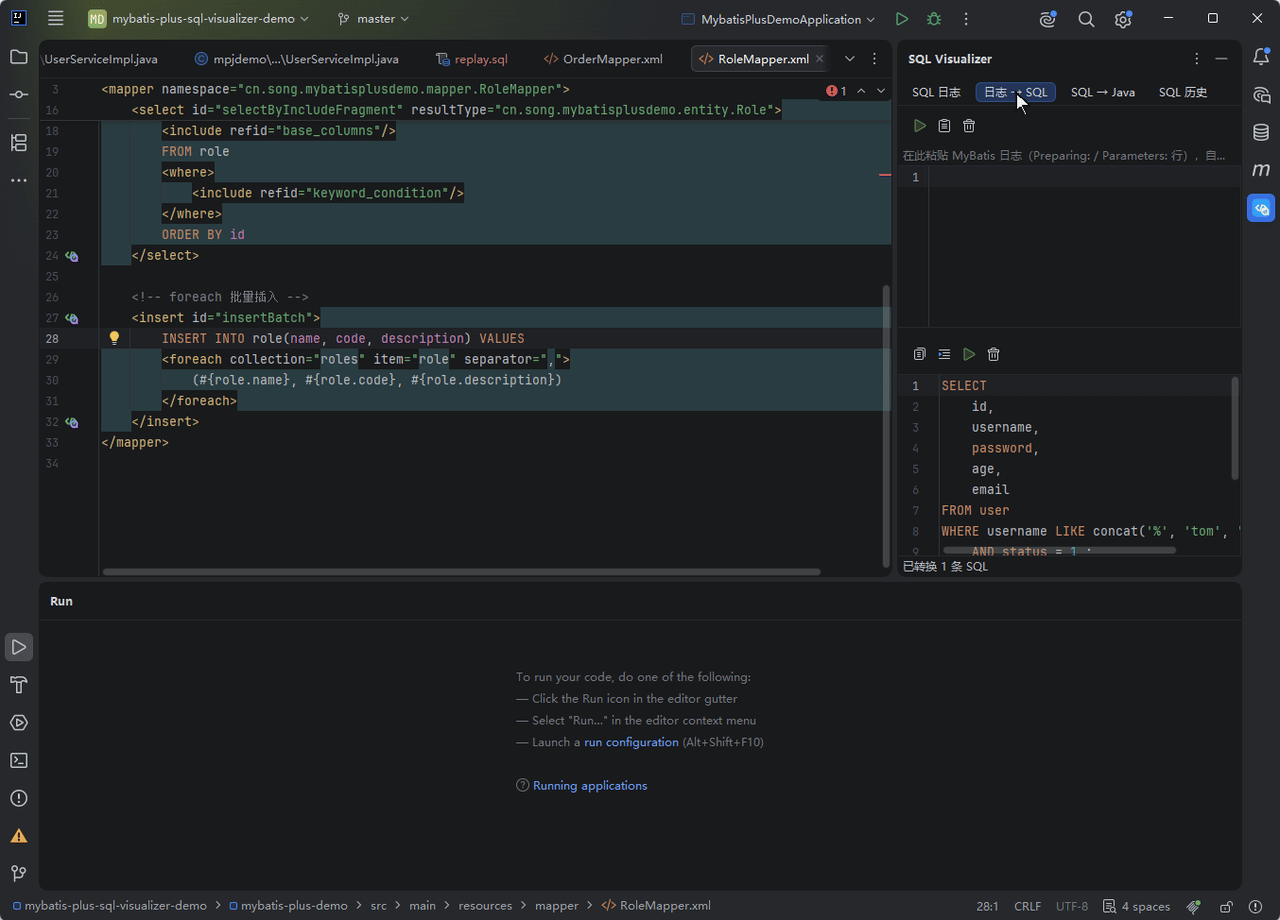Open the Notifications bell
This screenshot has width=1280, height=920.
coord(1261,57)
